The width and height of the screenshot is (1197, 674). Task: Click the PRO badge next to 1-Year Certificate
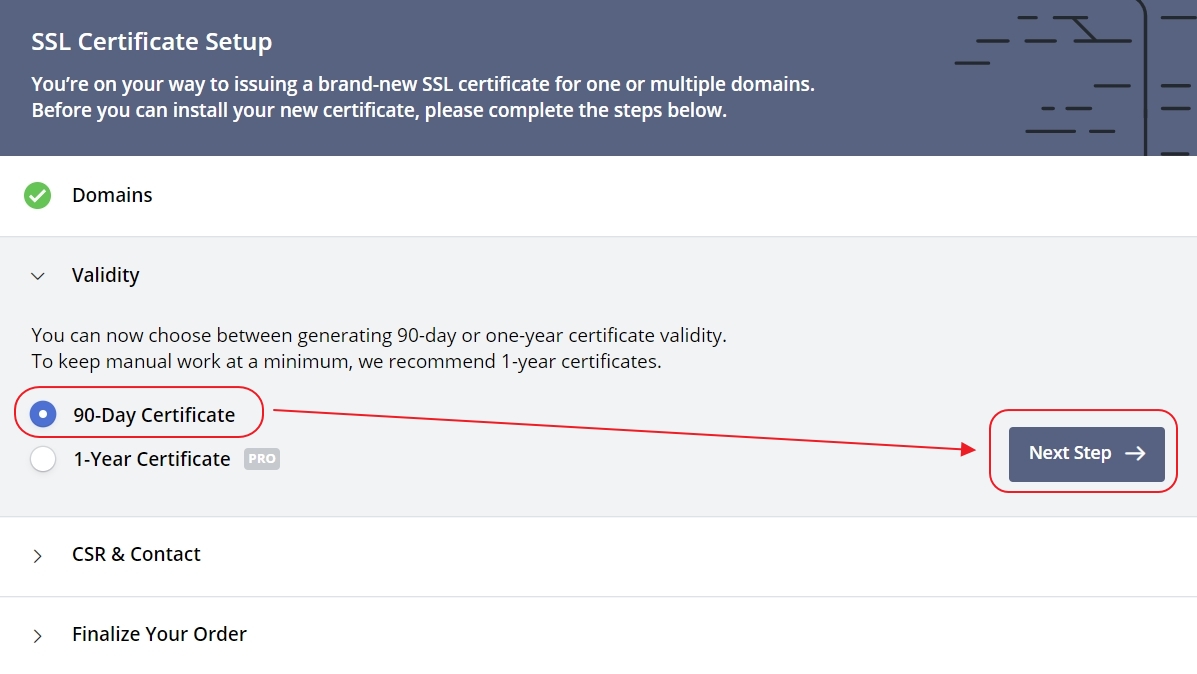pos(262,459)
